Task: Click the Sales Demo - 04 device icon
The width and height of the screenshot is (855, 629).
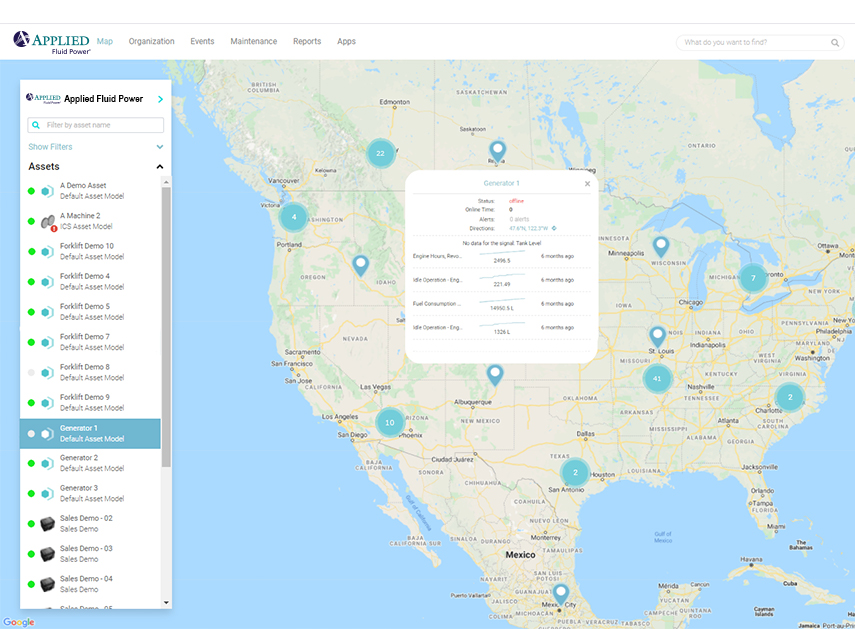Action: [x=48, y=584]
